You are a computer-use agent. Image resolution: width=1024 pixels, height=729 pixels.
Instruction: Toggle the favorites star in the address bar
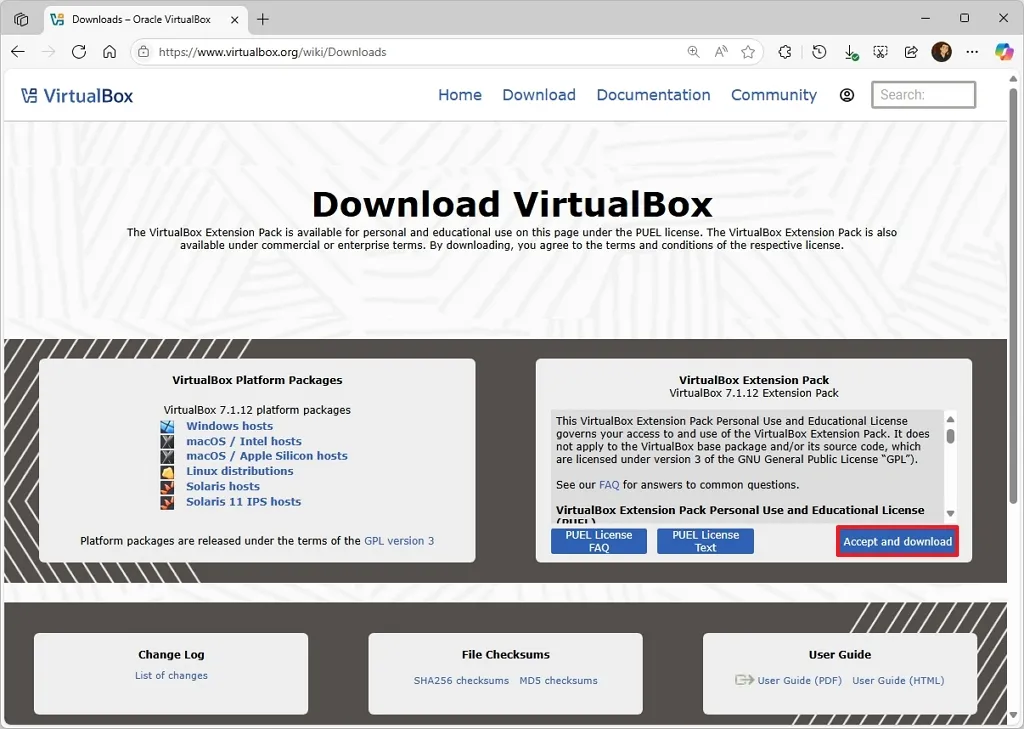coord(747,52)
